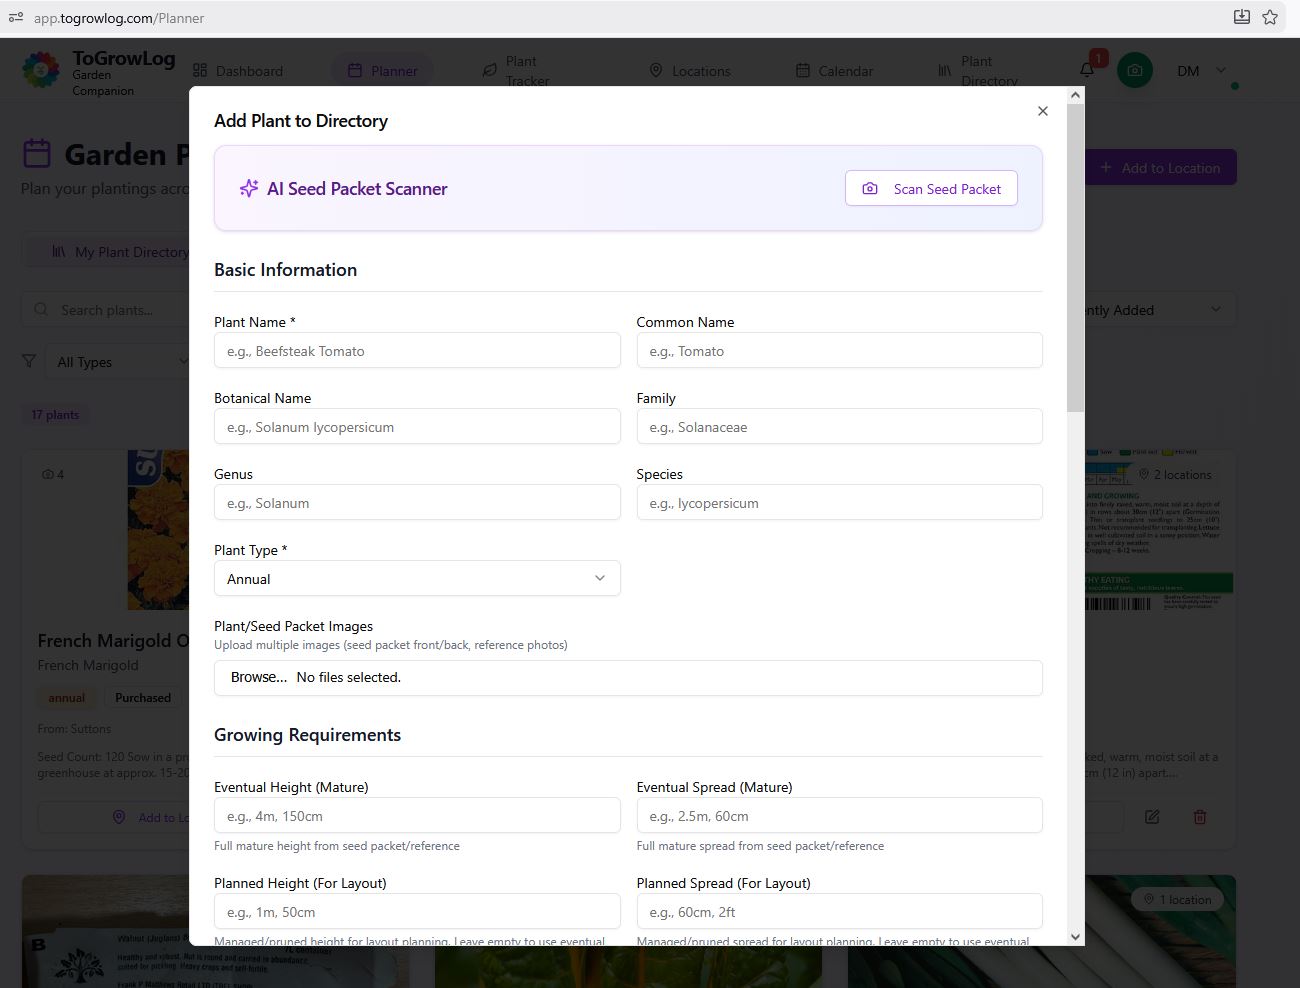
Task: Install app icon in address bar
Action: [1241, 17]
